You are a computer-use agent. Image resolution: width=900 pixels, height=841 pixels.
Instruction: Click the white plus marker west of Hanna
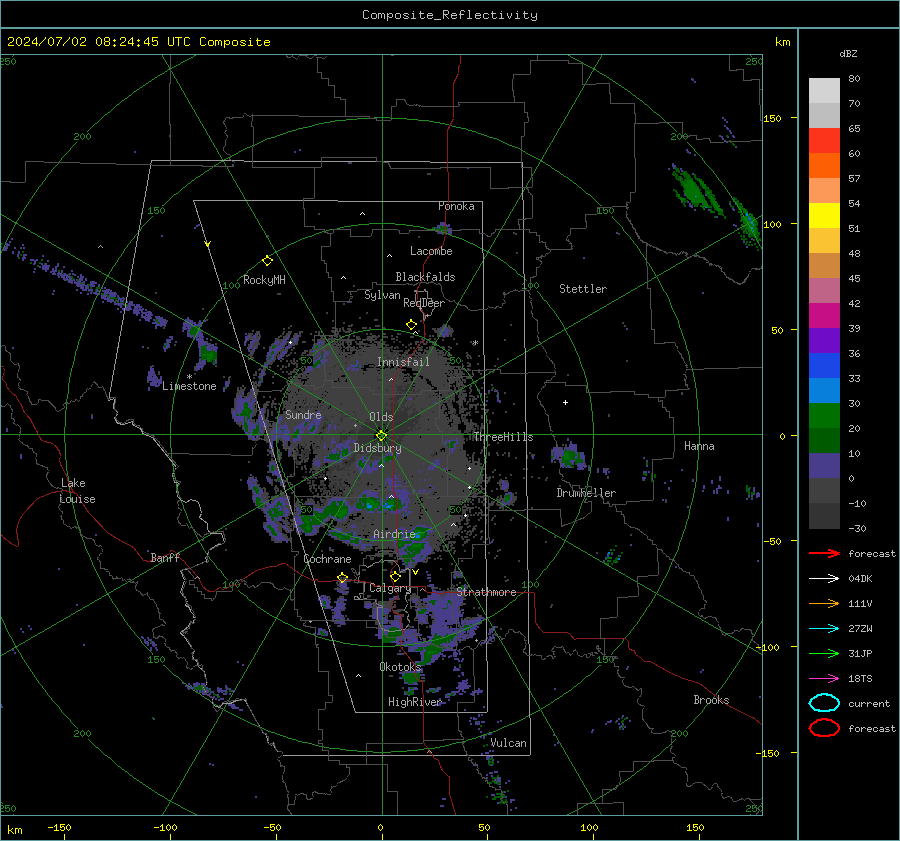565,402
